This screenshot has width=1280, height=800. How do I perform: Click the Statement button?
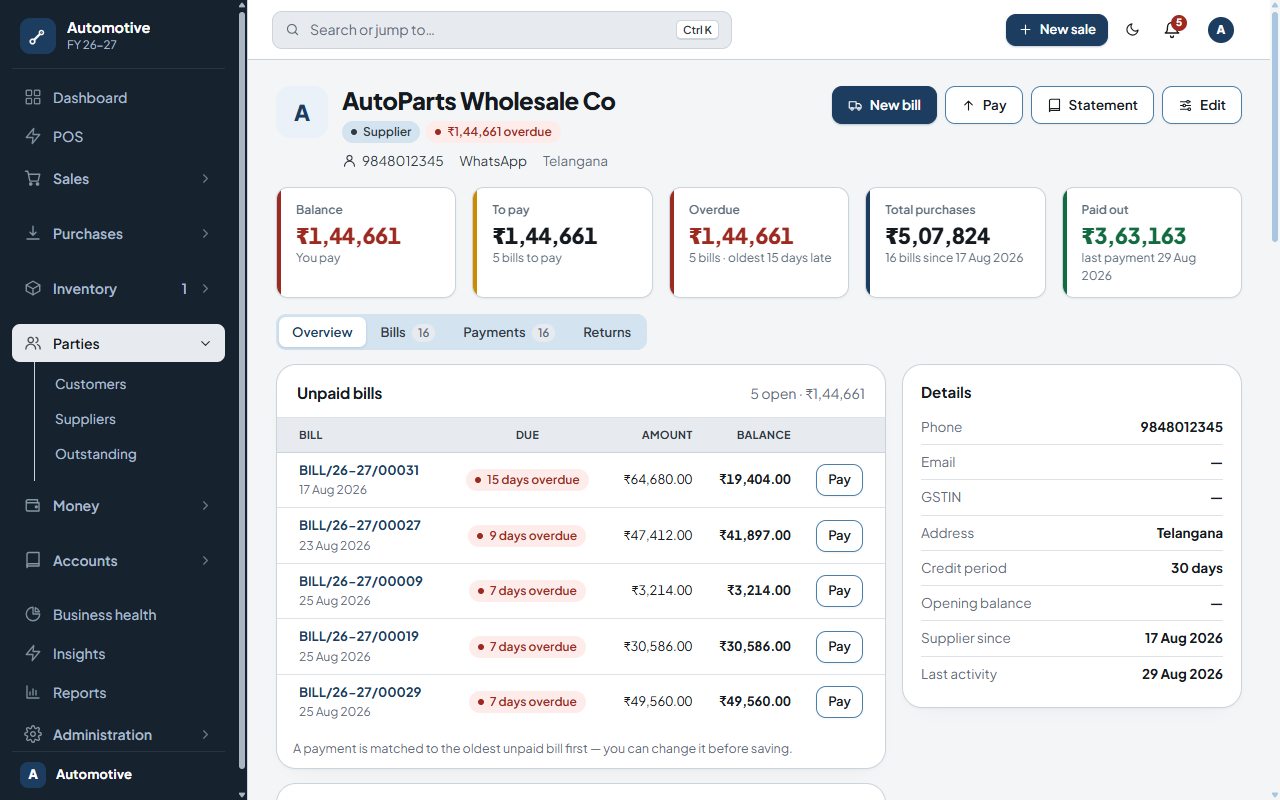1092,105
